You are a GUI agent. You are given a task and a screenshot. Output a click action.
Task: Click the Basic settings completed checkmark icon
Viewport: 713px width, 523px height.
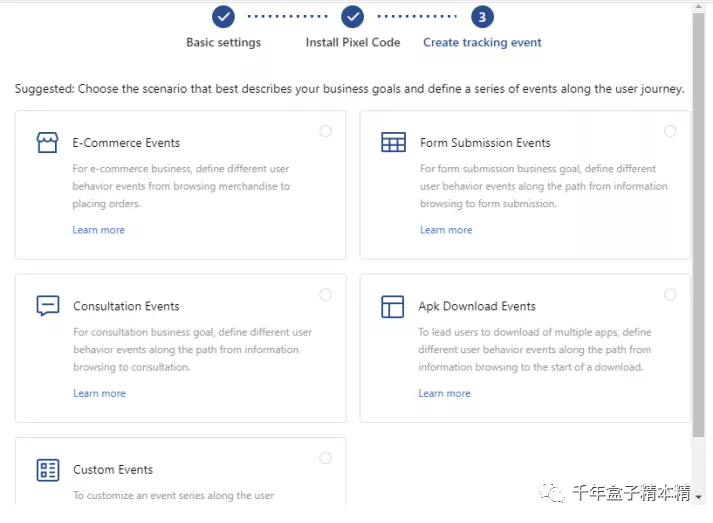(223, 17)
